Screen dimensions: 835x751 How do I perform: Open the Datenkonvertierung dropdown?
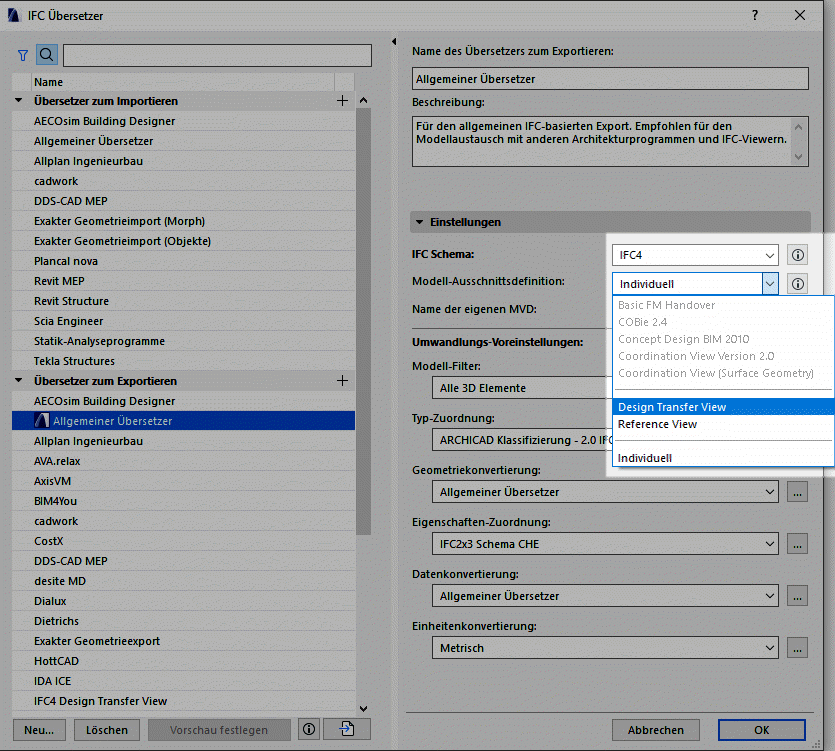(605, 596)
